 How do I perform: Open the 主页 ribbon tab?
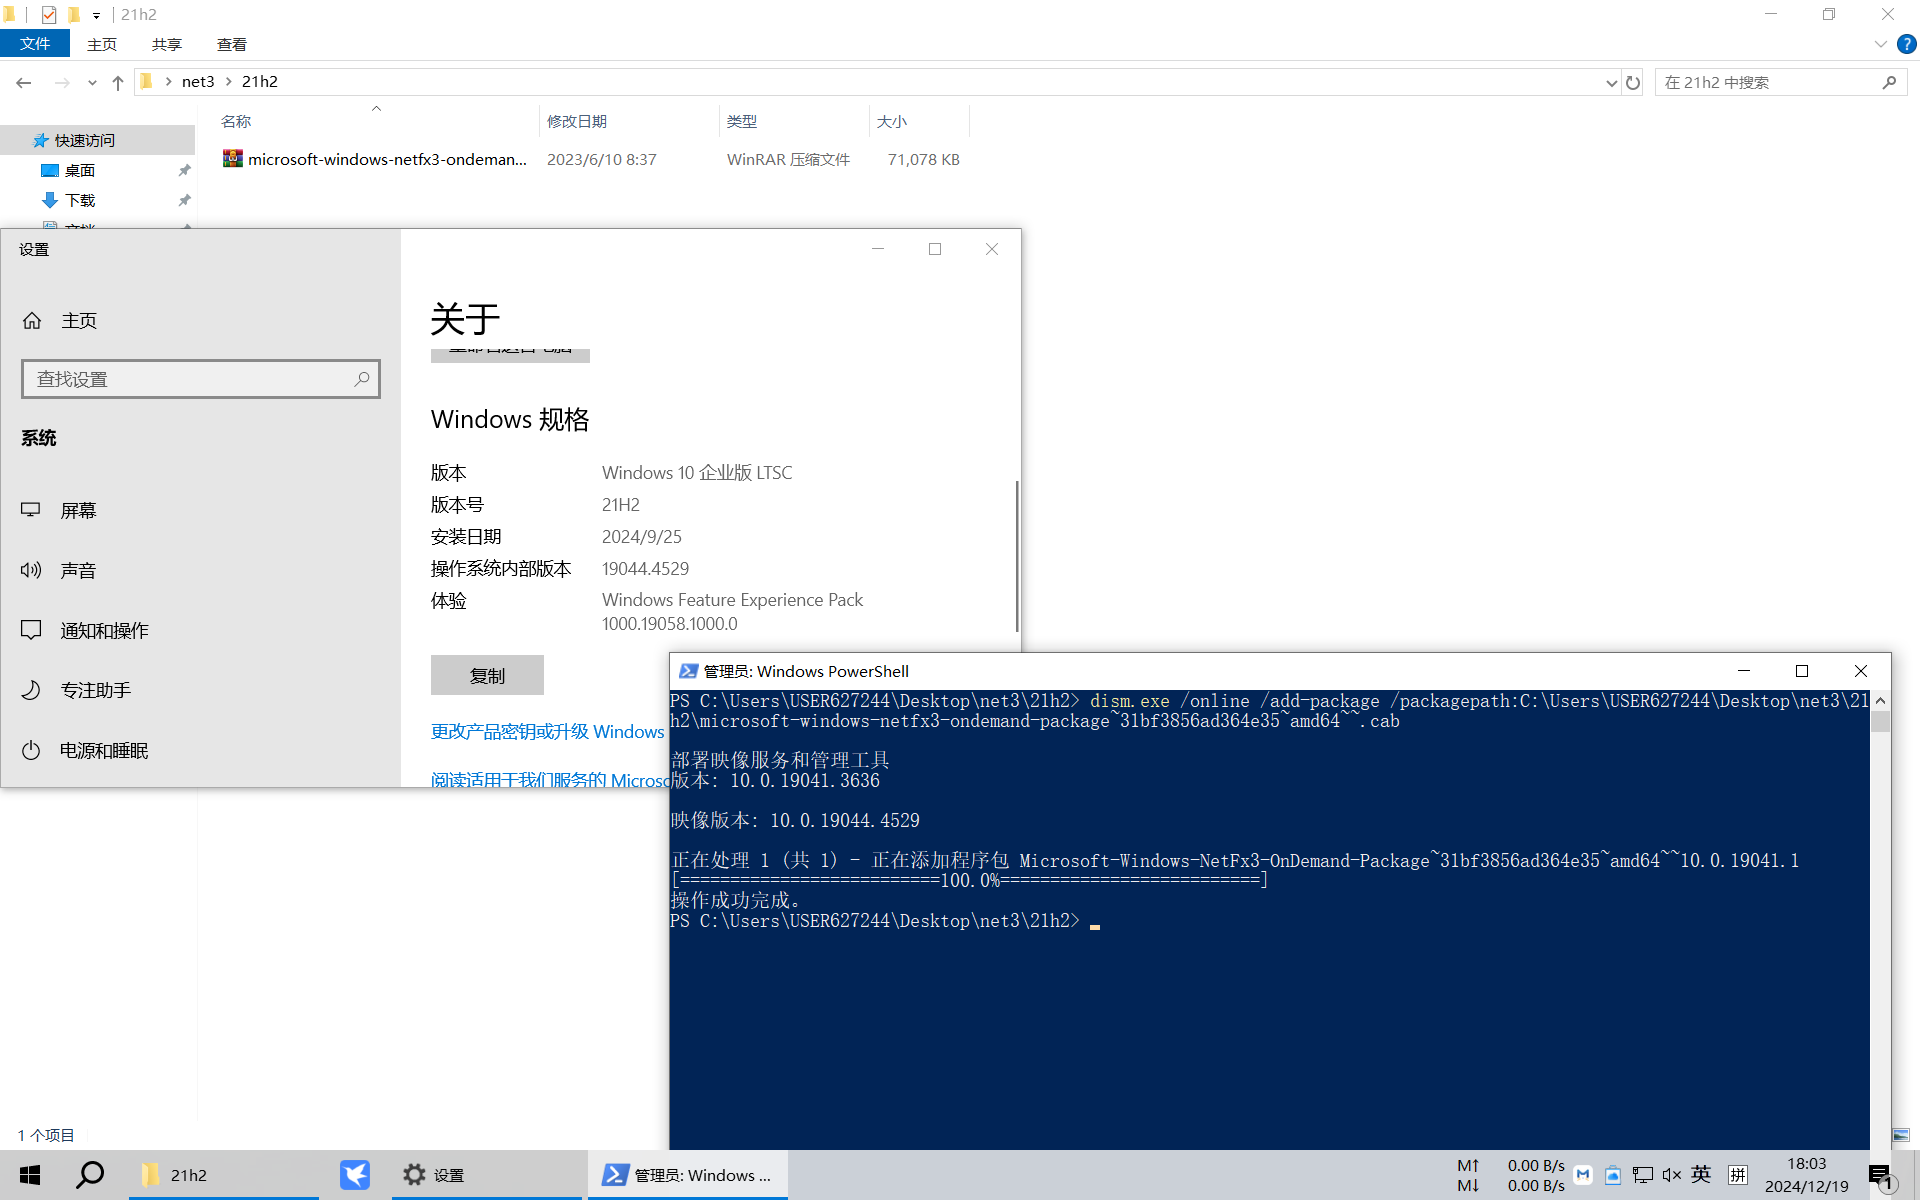point(102,44)
